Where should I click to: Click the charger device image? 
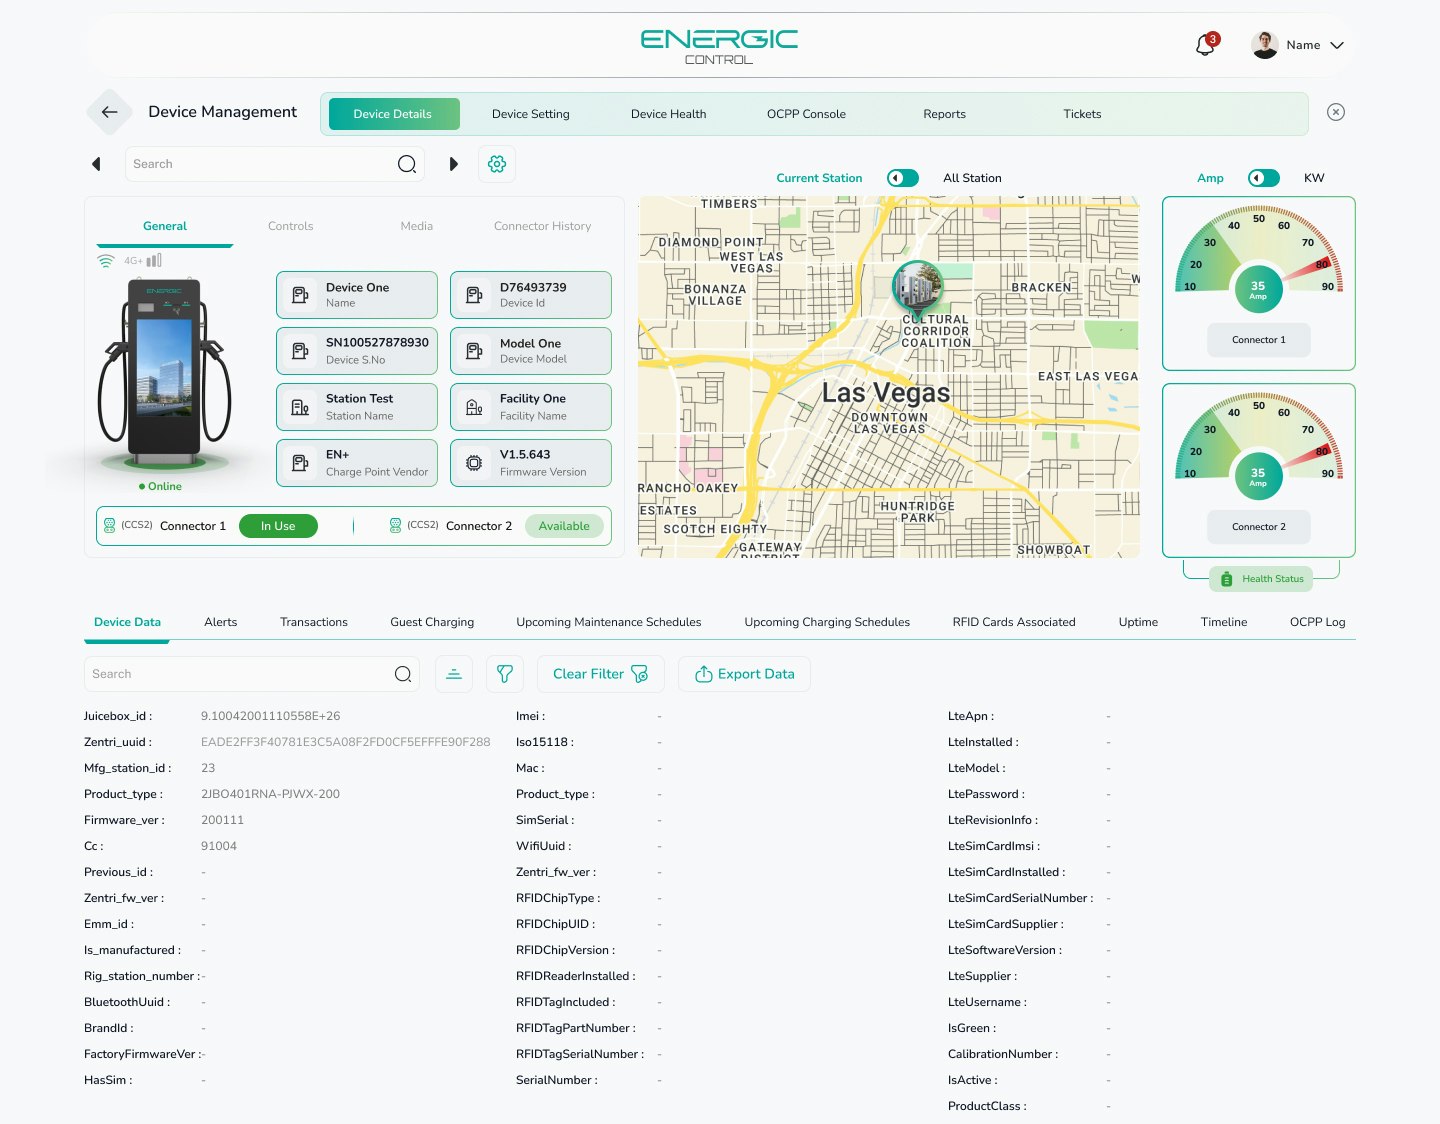tap(165, 373)
